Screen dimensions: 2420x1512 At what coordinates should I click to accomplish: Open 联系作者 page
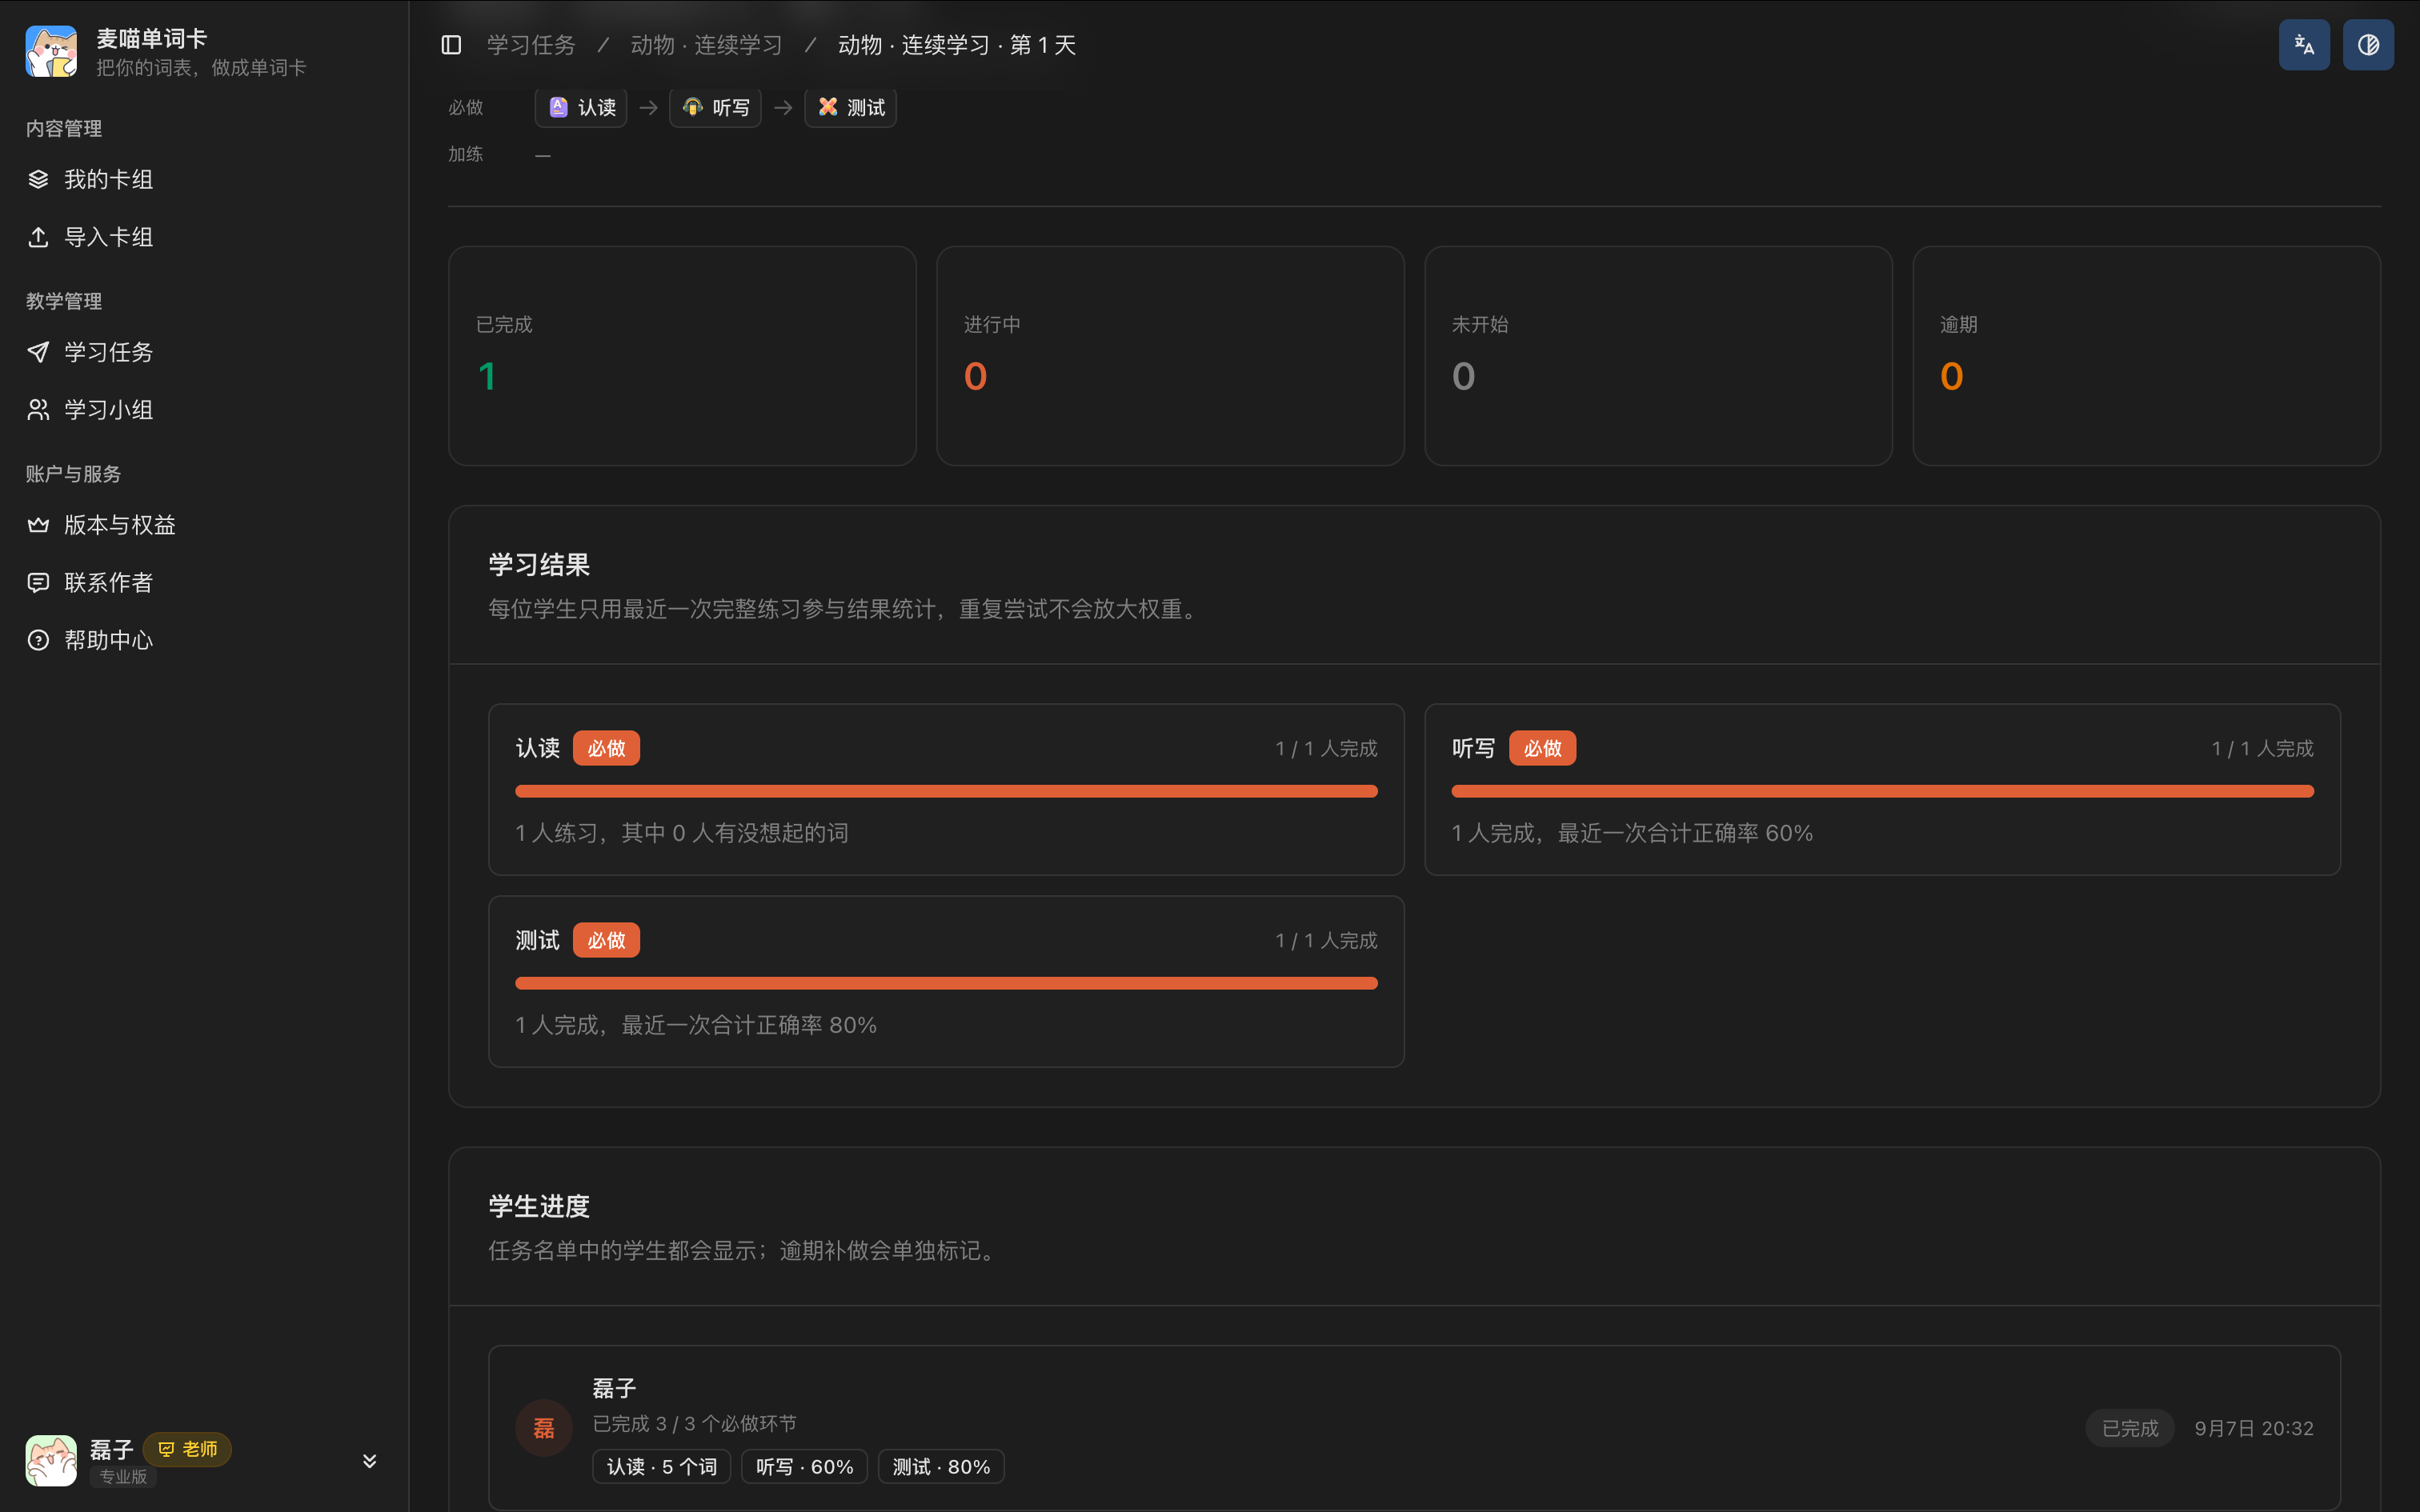[204, 583]
